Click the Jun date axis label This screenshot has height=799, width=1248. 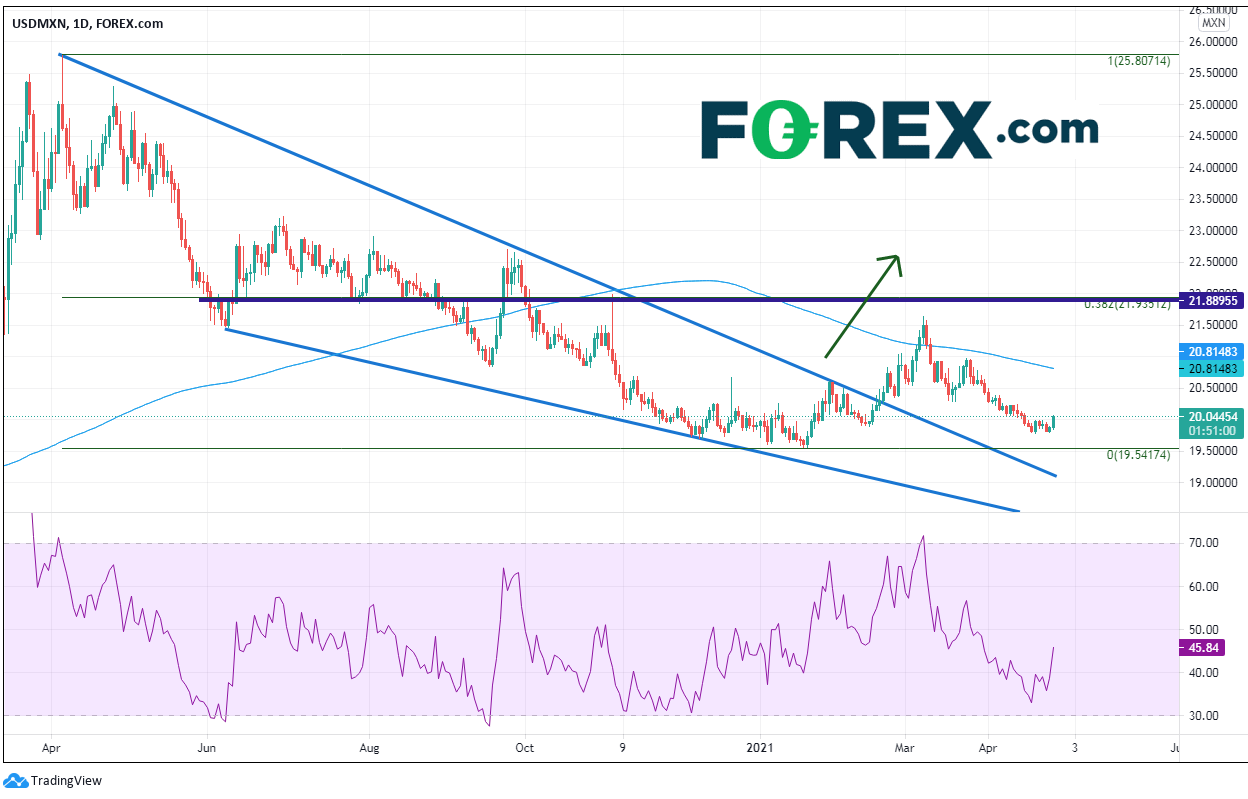206,746
